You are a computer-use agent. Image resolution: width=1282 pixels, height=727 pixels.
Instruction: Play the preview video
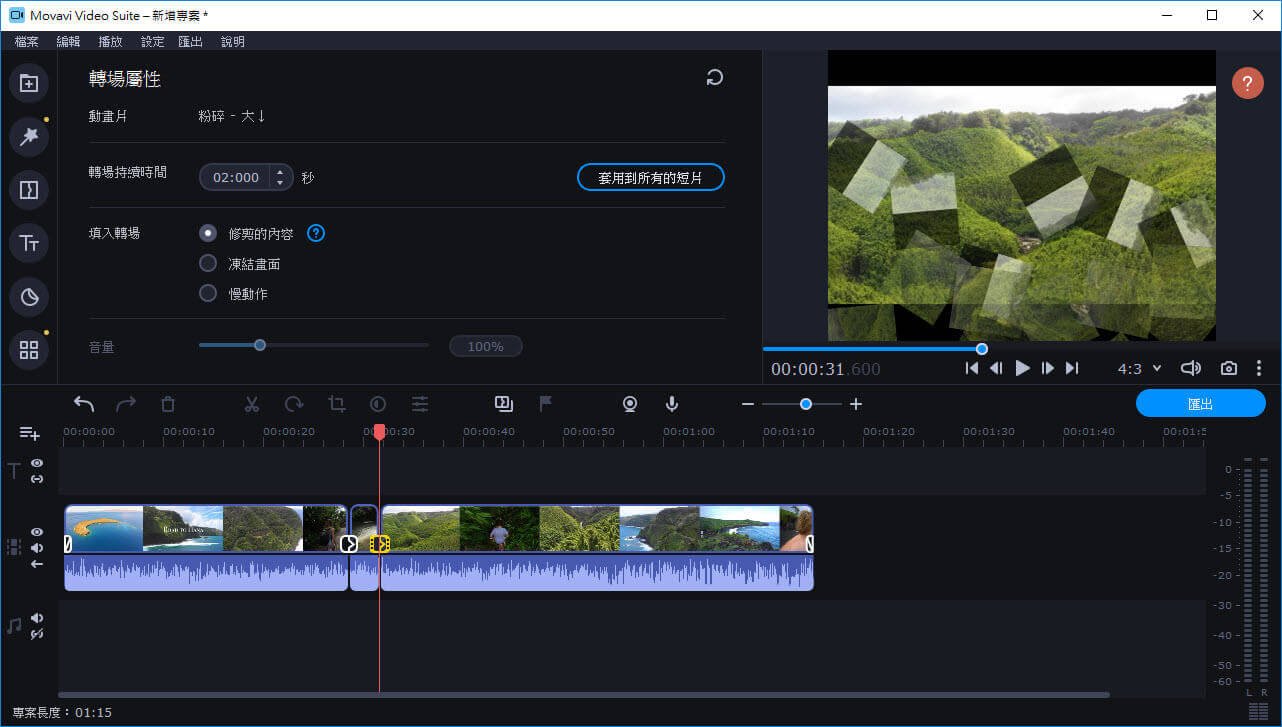(1022, 368)
